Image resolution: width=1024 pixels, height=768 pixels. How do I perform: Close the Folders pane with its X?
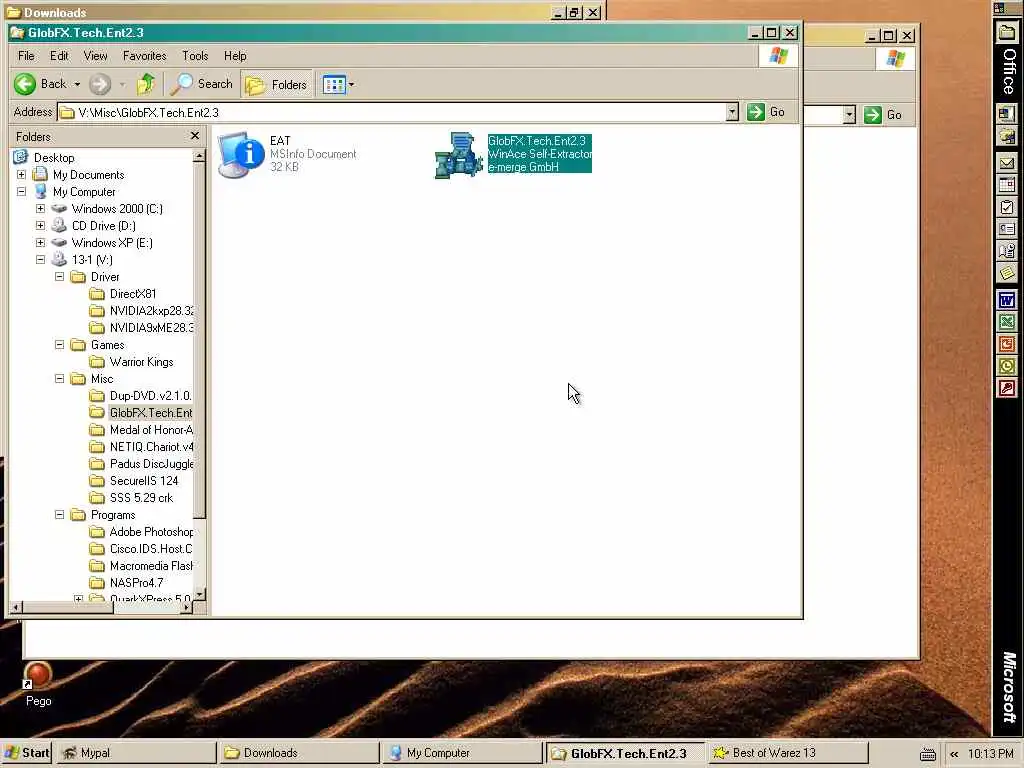(x=195, y=136)
